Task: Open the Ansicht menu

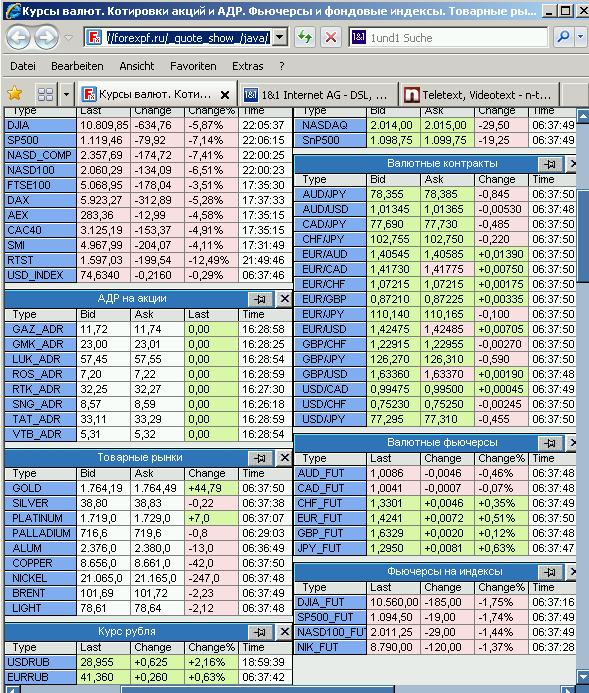Action: 137,66
